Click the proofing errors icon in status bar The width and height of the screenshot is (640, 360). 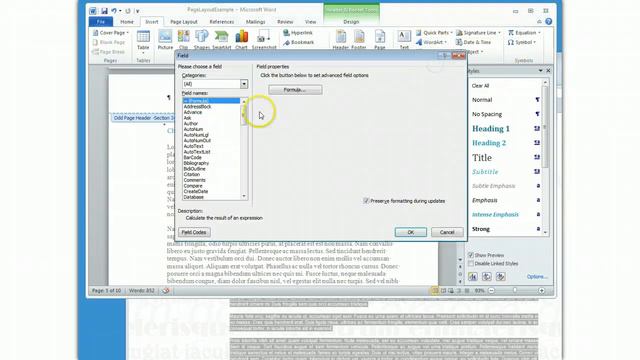tap(165, 291)
